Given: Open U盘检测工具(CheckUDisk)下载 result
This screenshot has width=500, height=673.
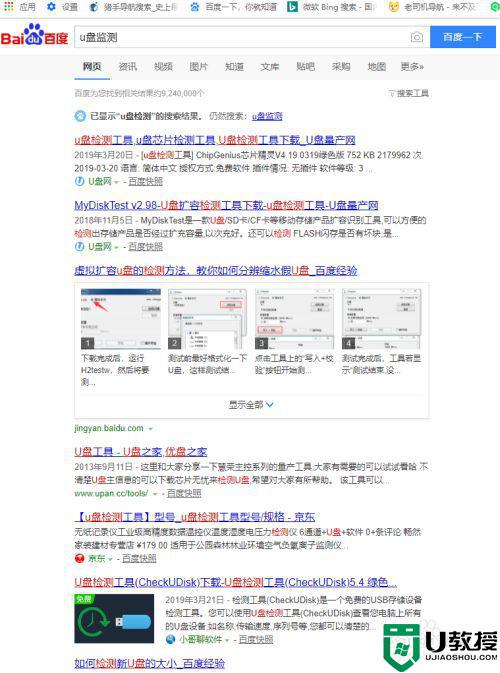Looking at the screenshot, I should click(236, 582).
